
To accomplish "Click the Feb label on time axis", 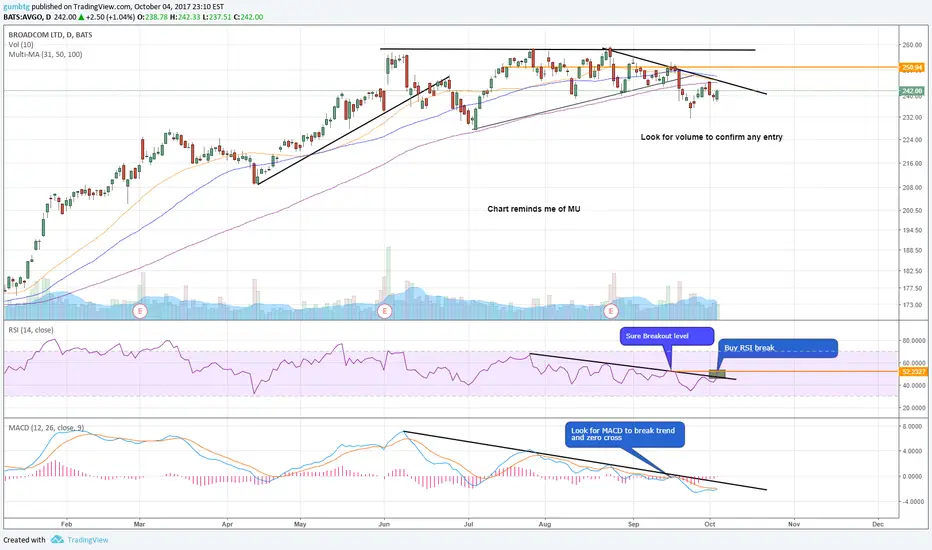I will (66, 524).
